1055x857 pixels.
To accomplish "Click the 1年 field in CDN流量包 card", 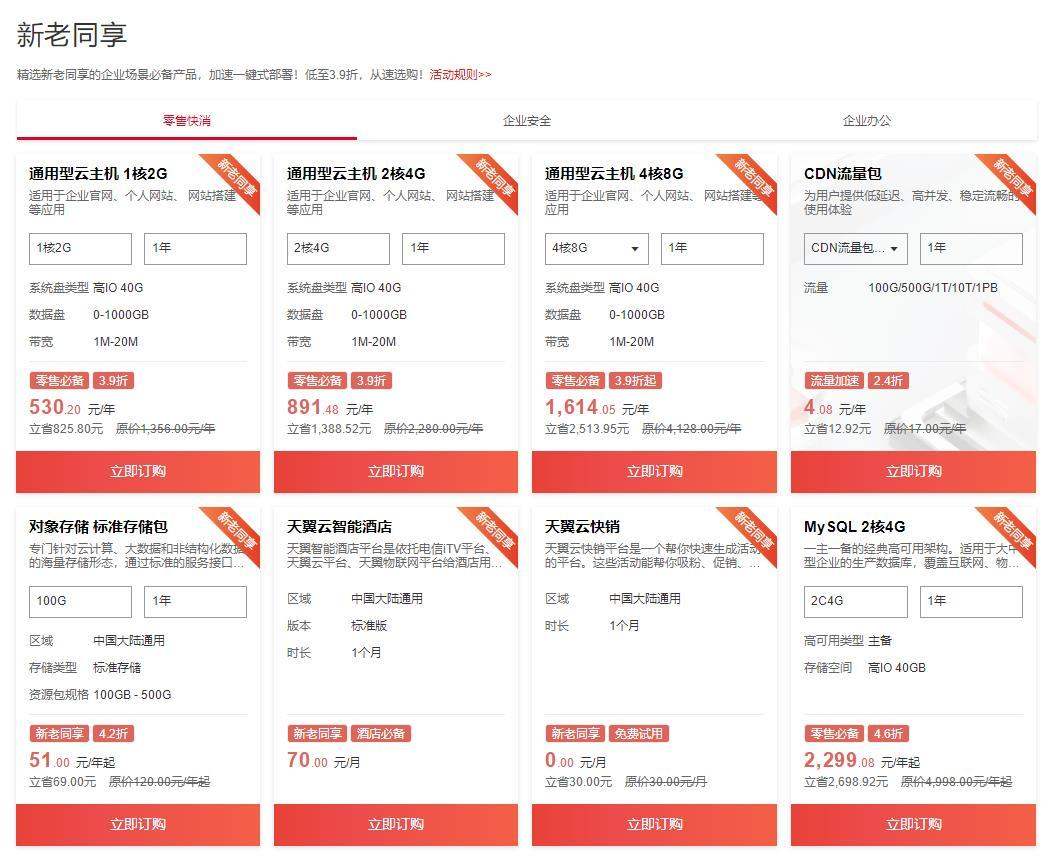I will (971, 248).
